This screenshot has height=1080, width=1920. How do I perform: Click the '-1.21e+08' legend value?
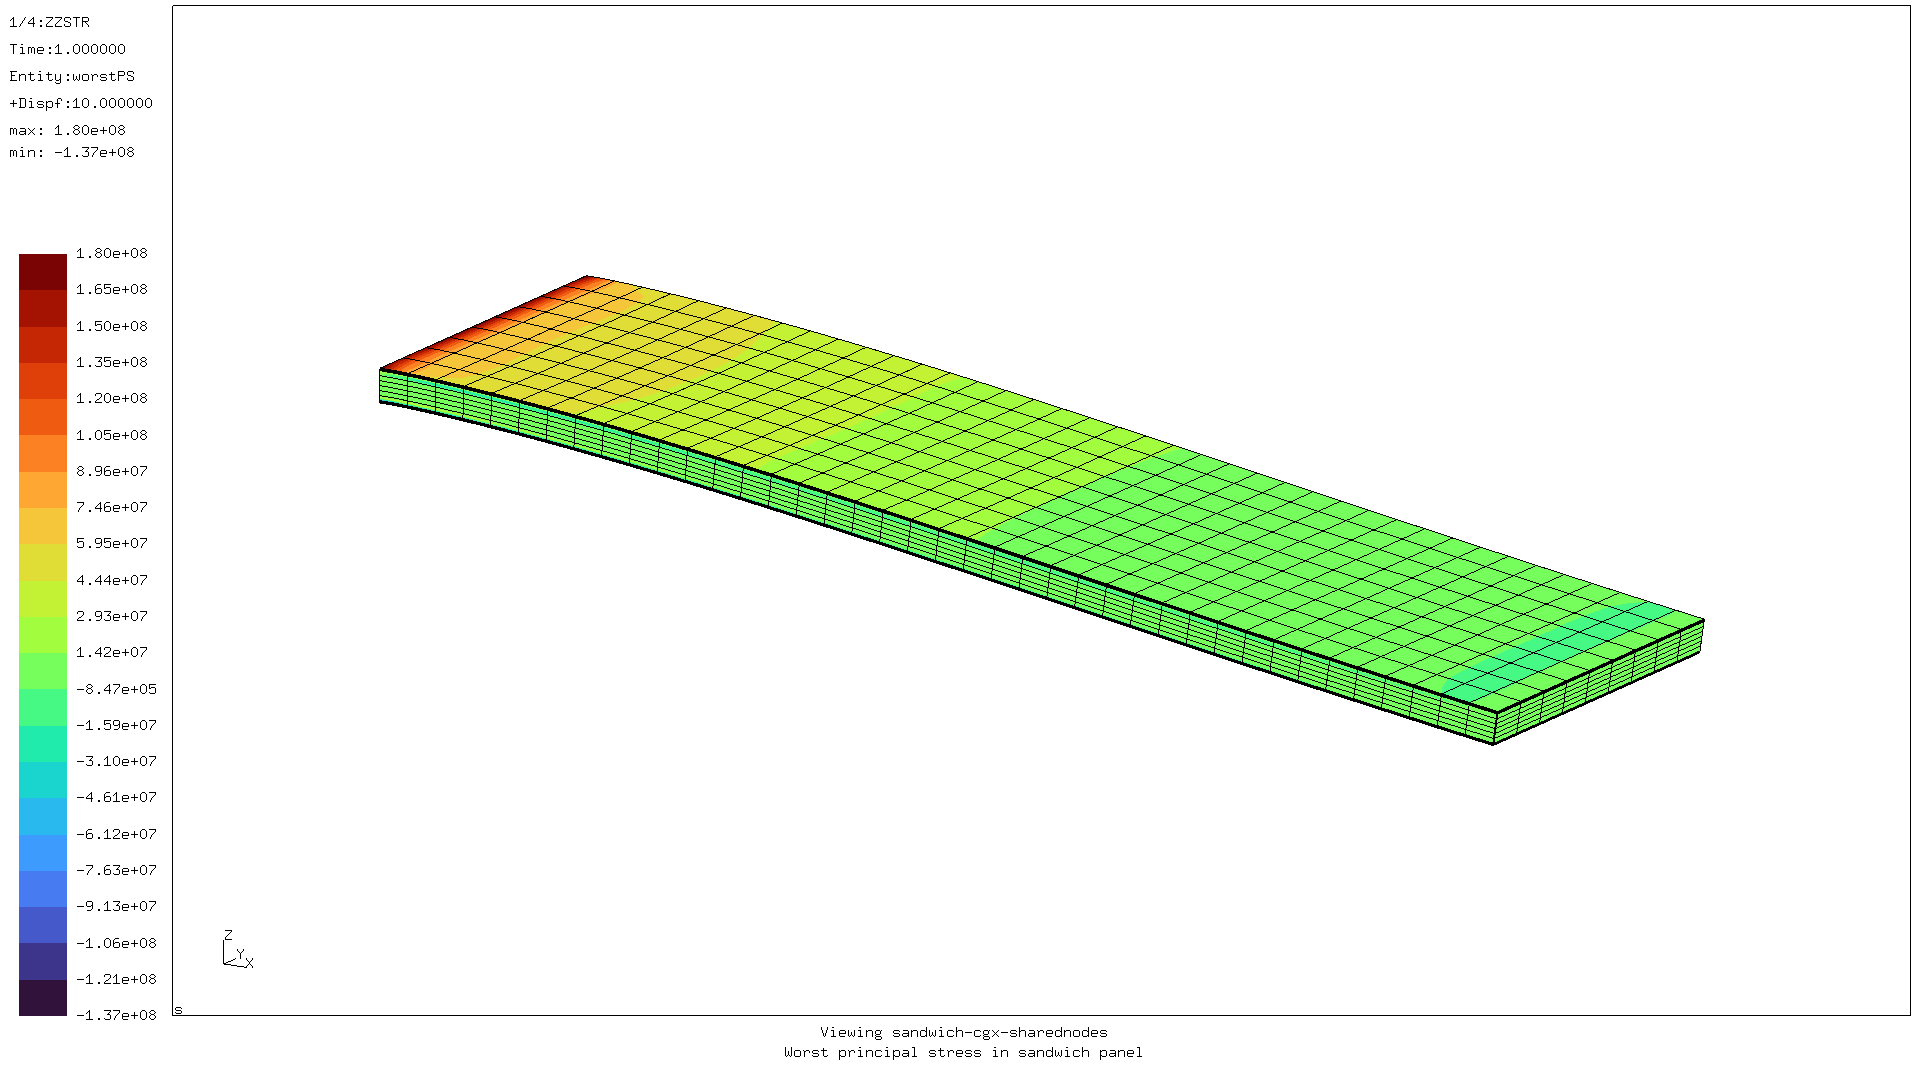(x=116, y=979)
